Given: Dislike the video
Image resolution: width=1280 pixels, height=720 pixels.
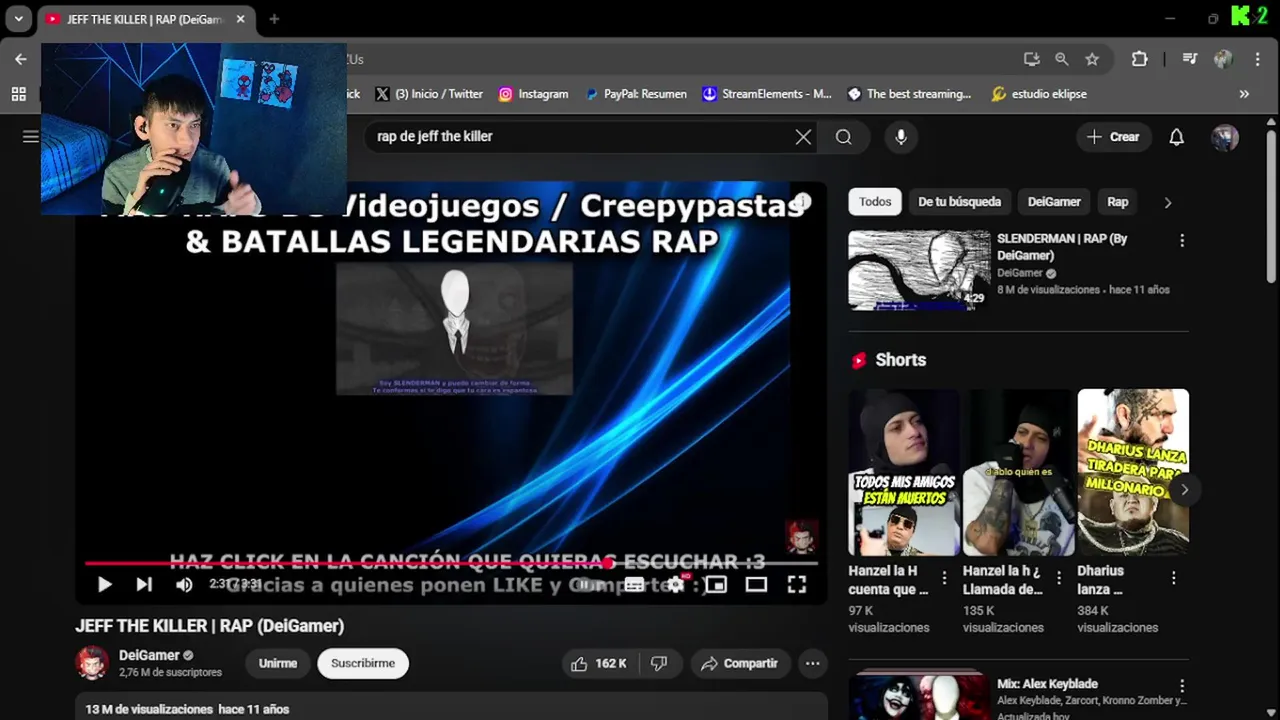Looking at the screenshot, I should [659, 663].
